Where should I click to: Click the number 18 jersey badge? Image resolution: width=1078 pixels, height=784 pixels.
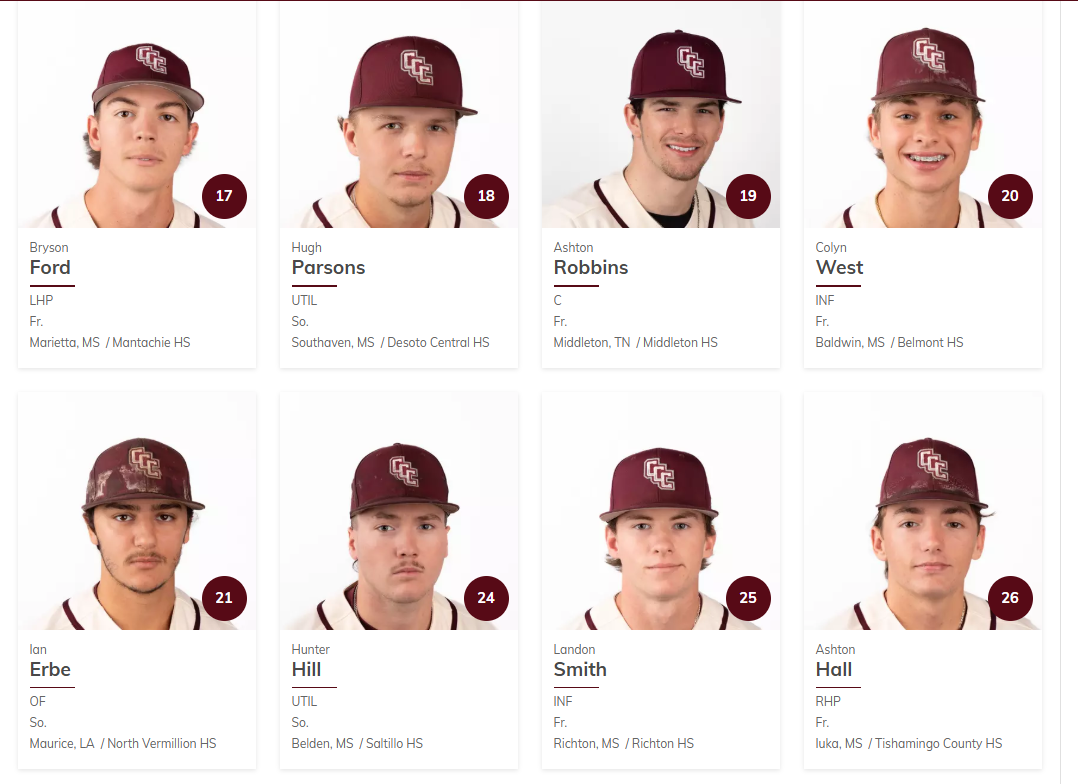[486, 196]
